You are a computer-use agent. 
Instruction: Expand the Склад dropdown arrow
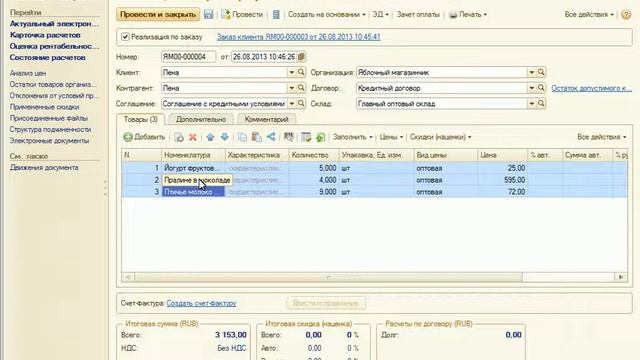tap(531, 104)
